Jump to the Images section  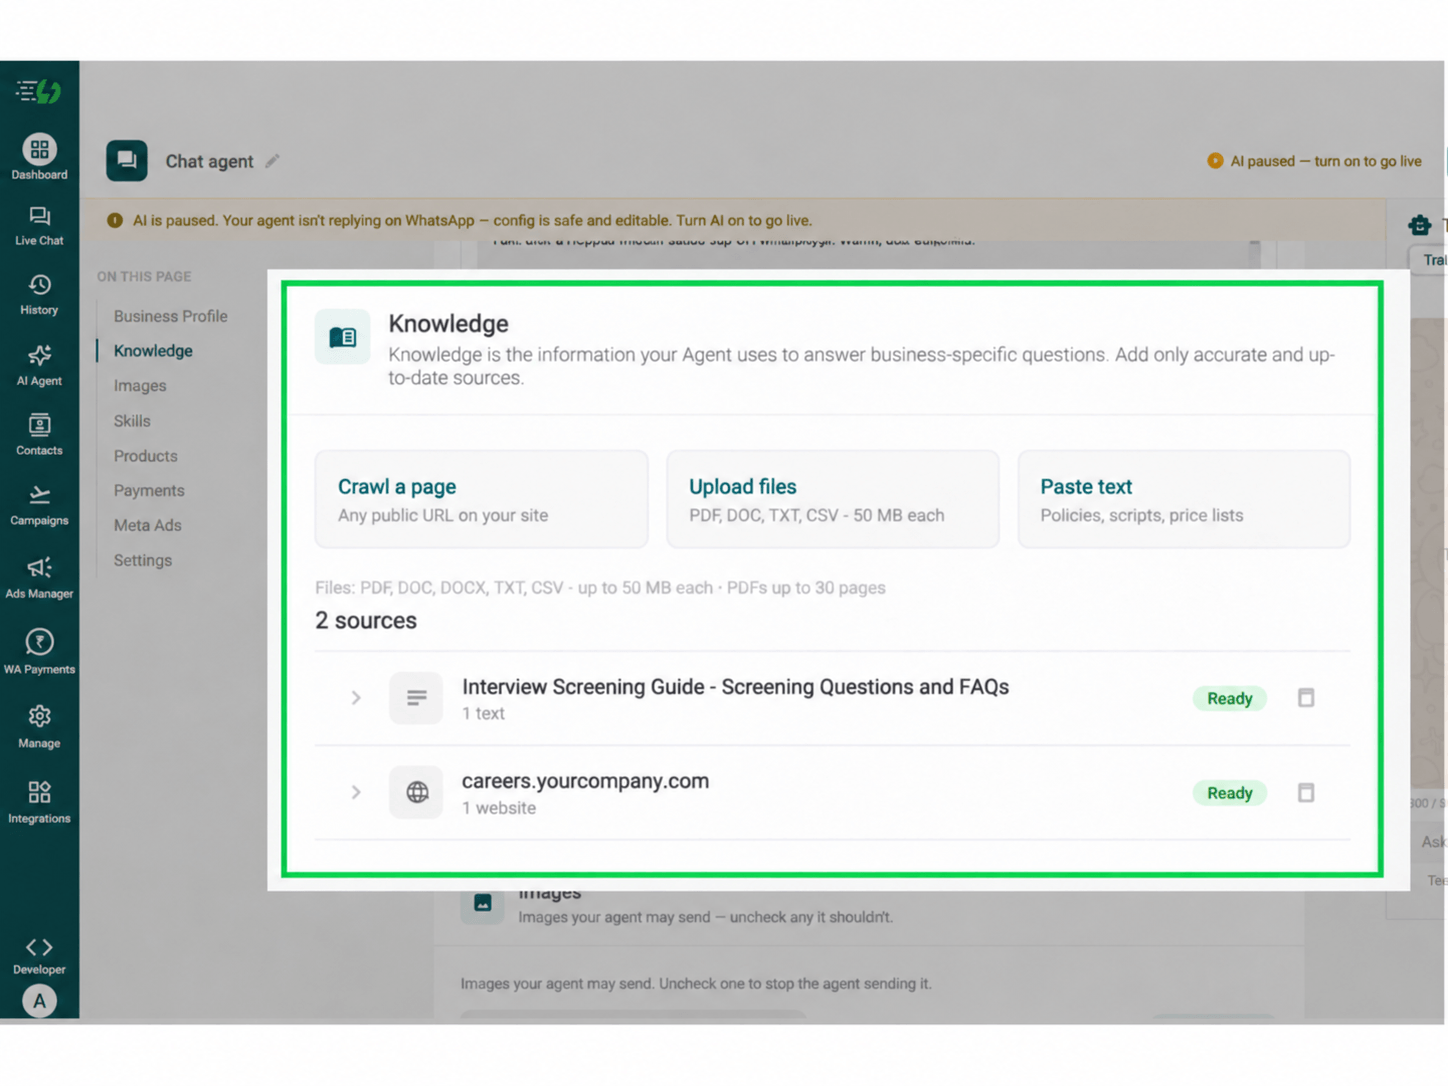pyautogui.click(x=140, y=386)
